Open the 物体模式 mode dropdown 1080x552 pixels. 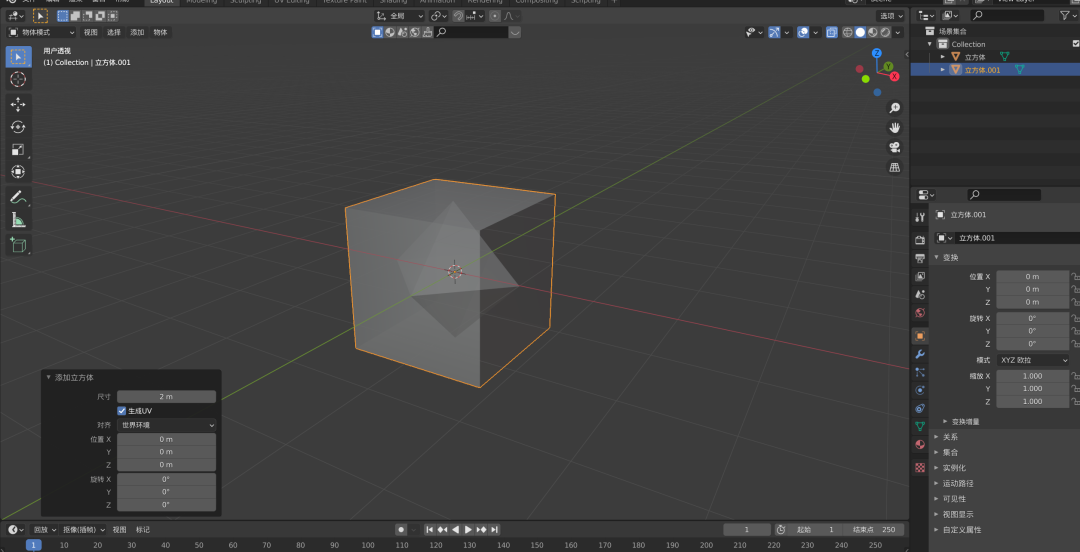[x=41, y=32]
